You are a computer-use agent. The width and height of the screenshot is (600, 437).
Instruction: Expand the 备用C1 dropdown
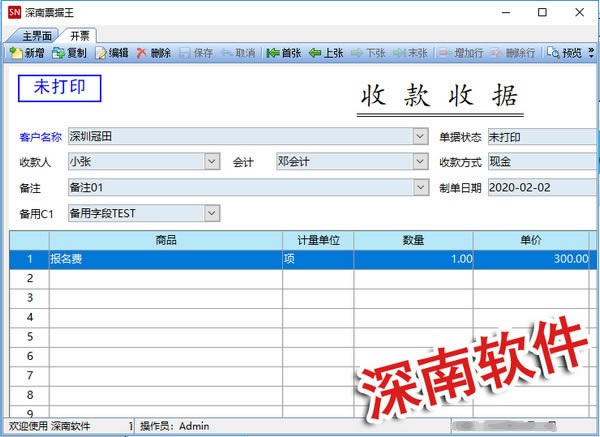coord(211,212)
